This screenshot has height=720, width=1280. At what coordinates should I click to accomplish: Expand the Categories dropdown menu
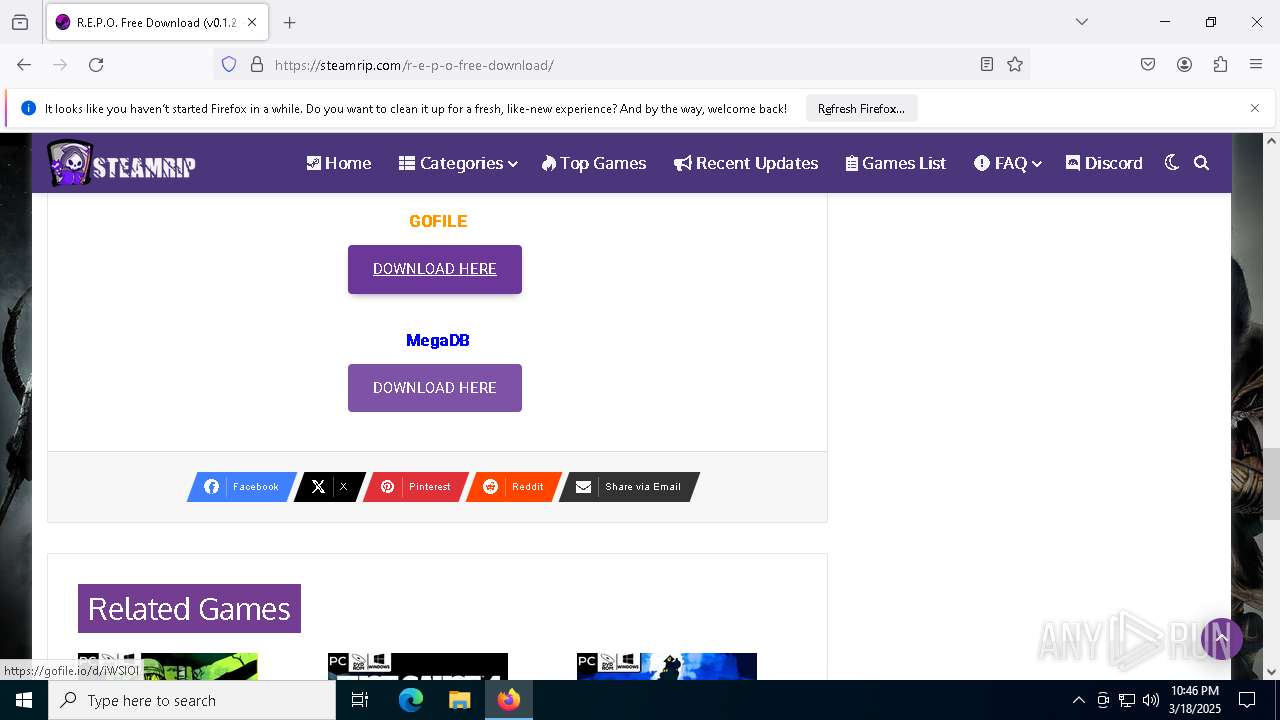(x=458, y=163)
